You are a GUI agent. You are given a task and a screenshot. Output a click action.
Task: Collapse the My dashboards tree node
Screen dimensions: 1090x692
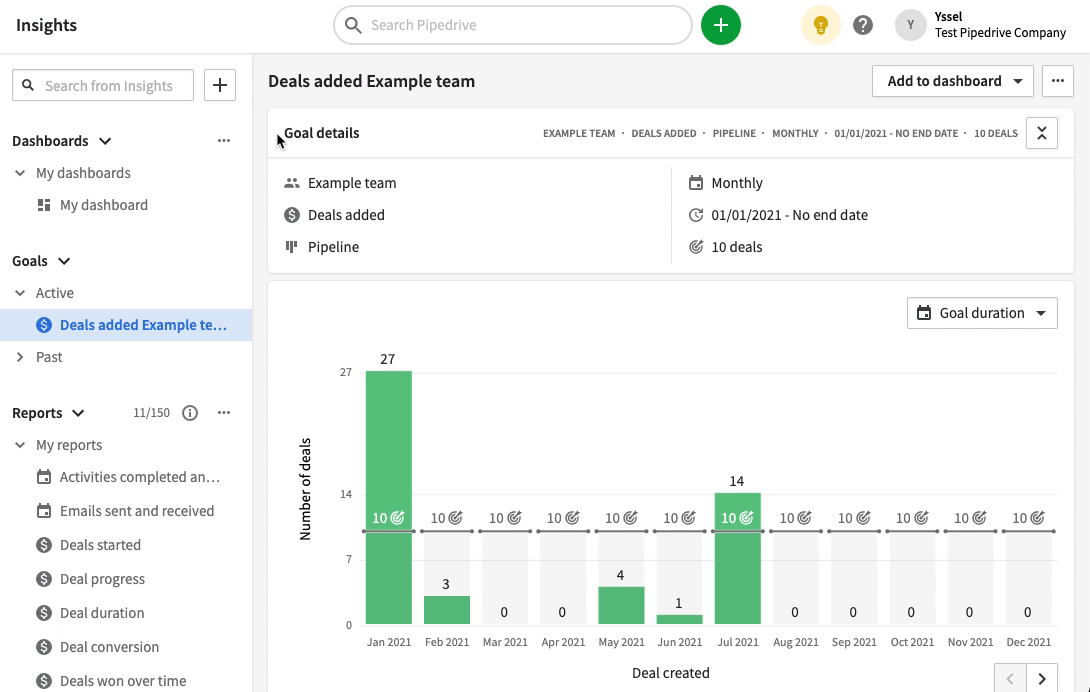(x=20, y=172)
